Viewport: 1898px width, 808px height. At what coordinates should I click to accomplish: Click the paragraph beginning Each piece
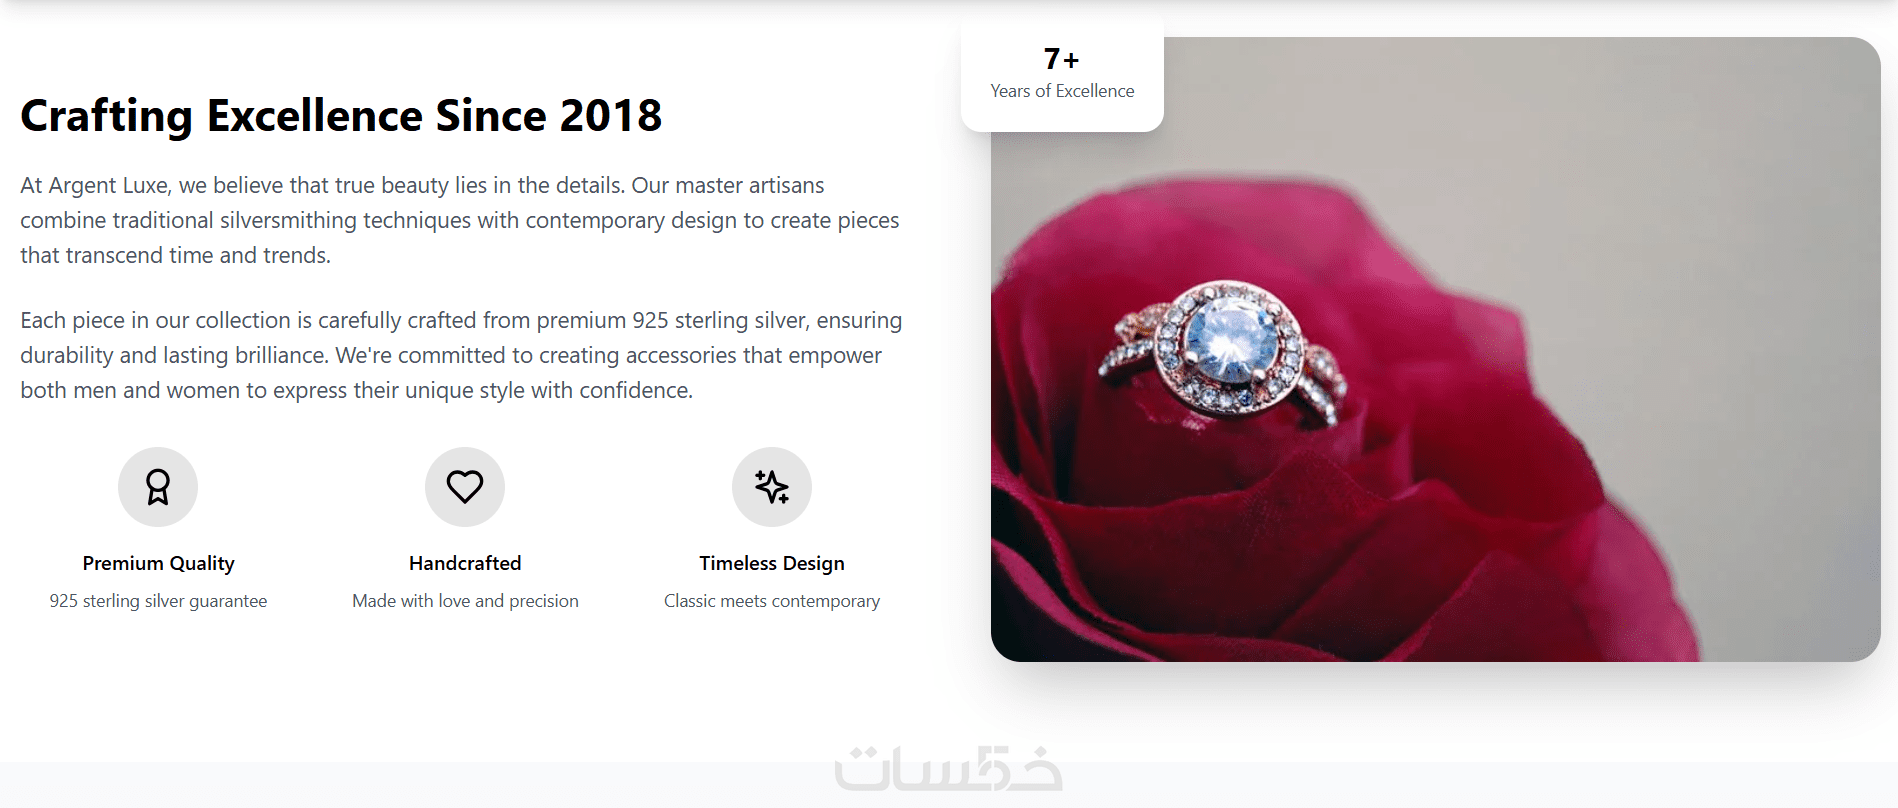(461, 355)
